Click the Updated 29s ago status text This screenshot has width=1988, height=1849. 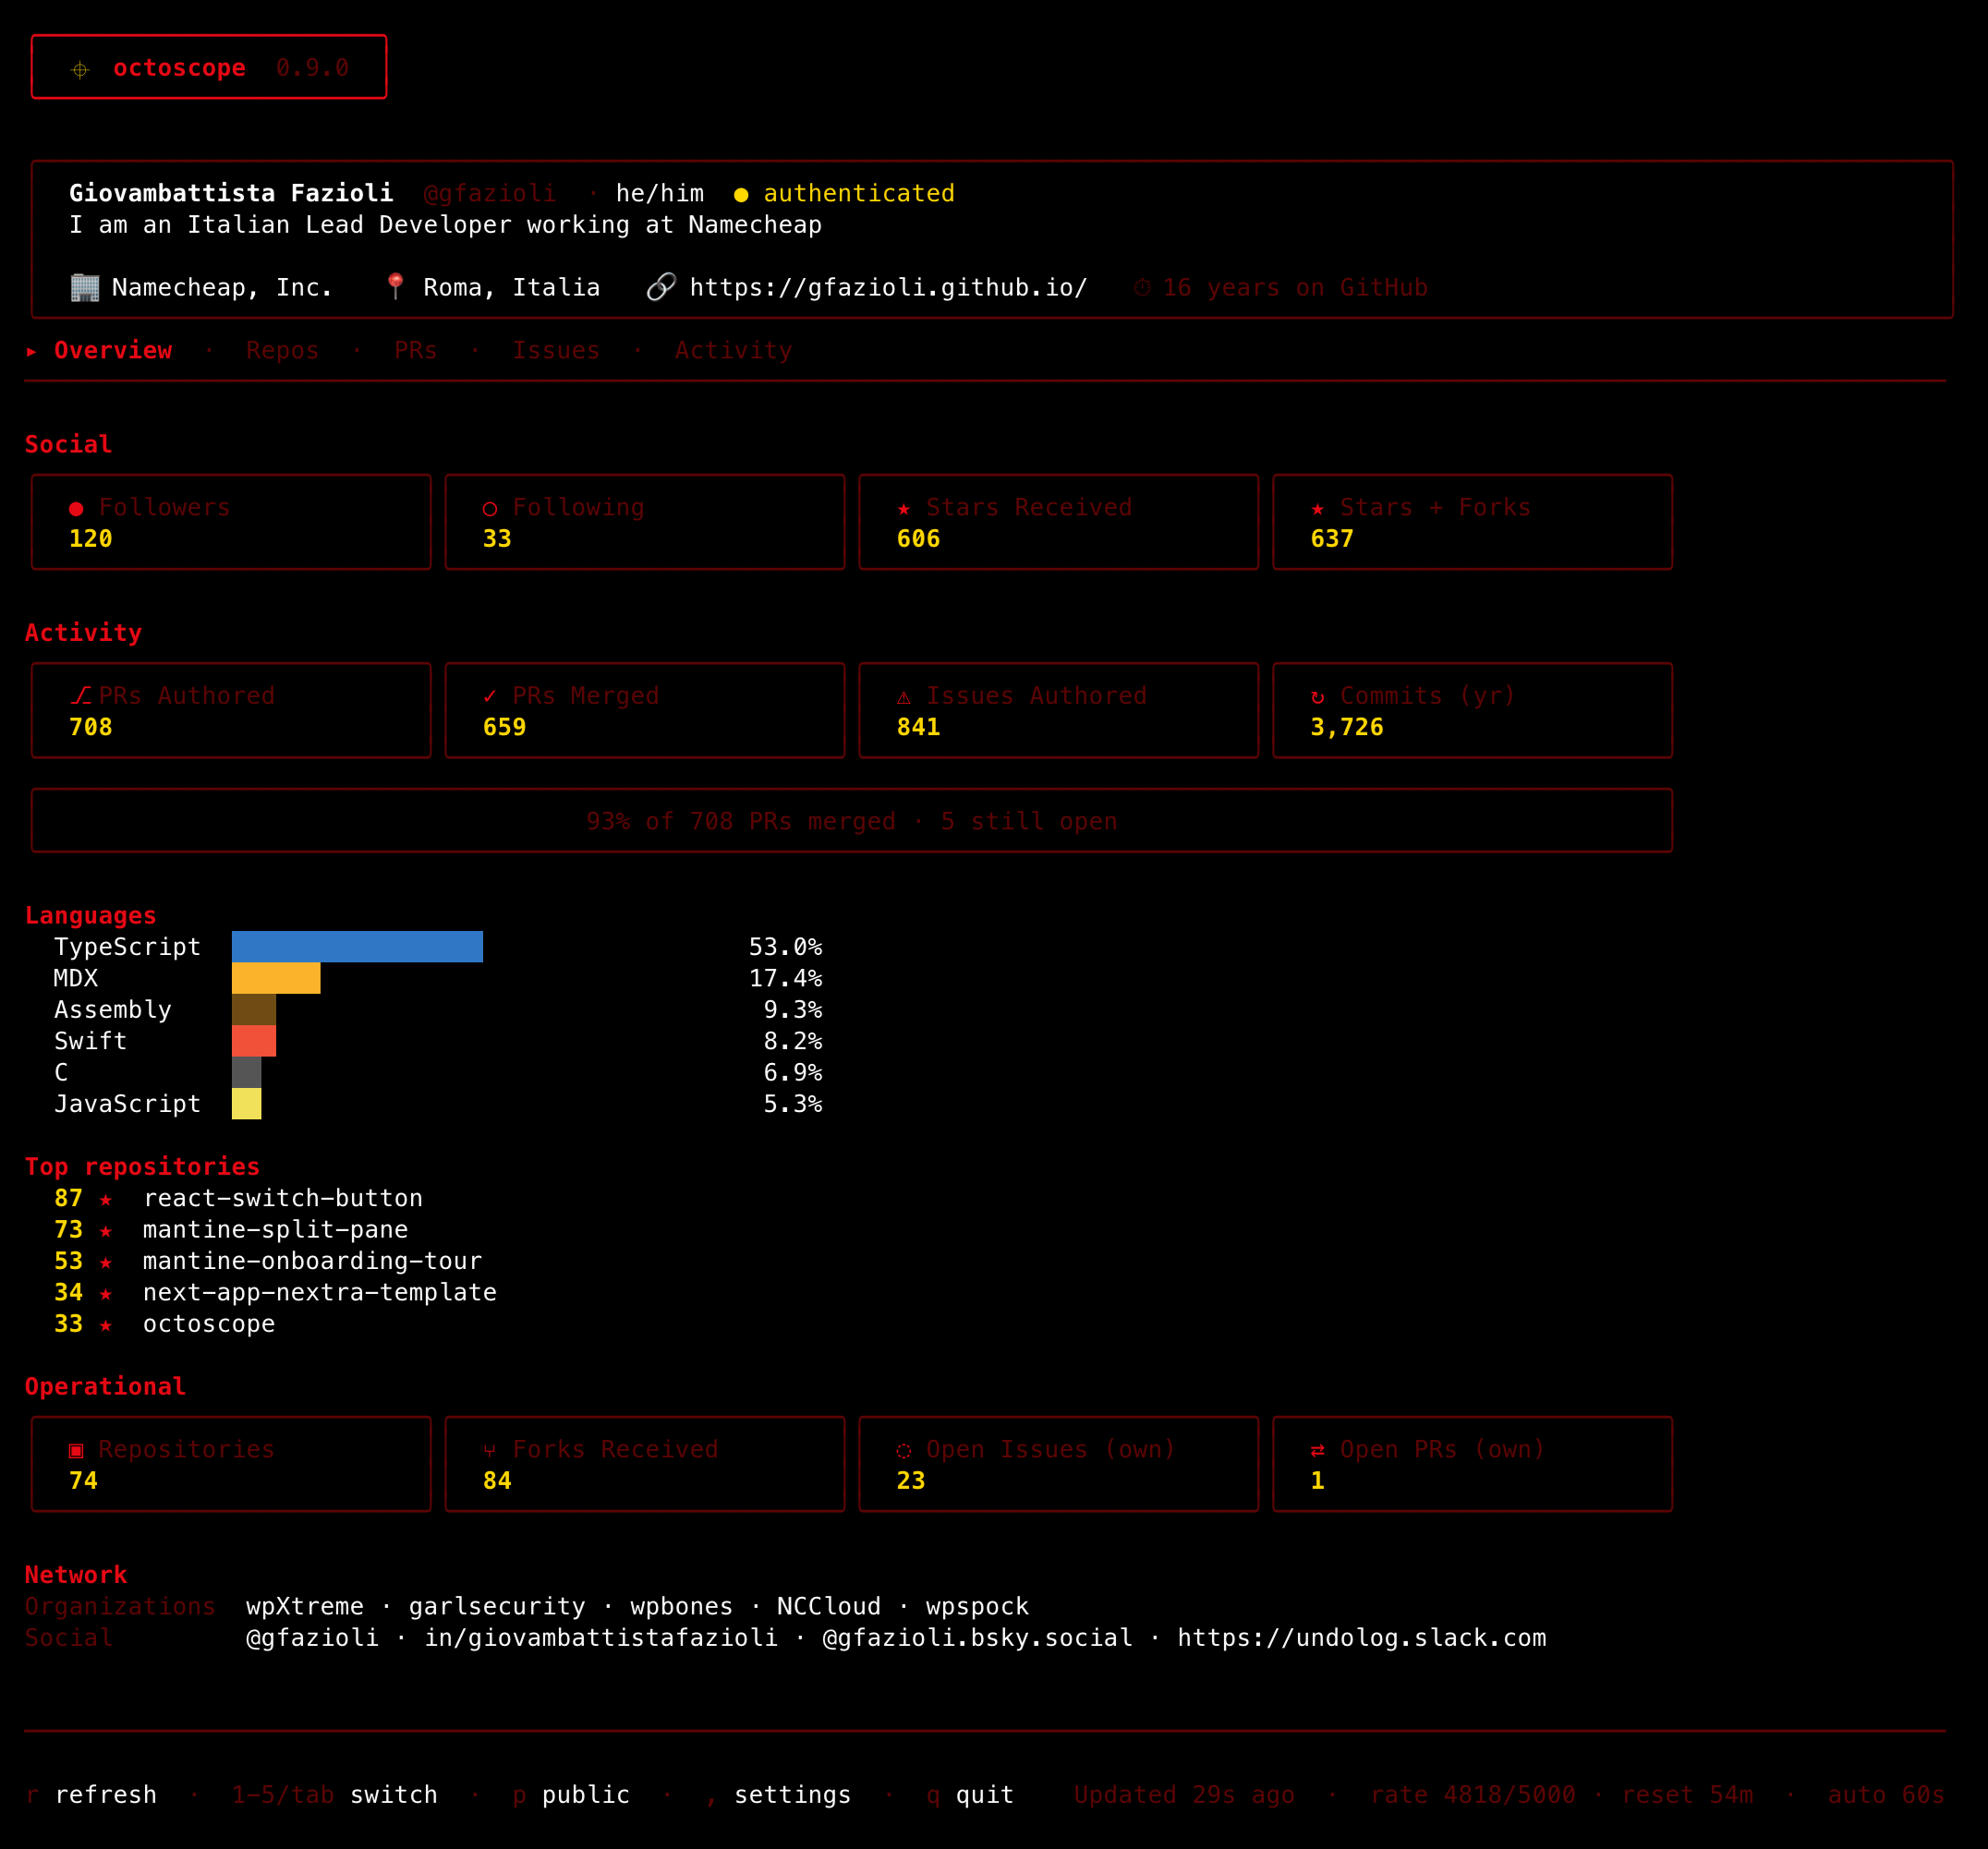tap(1184, 1794)
